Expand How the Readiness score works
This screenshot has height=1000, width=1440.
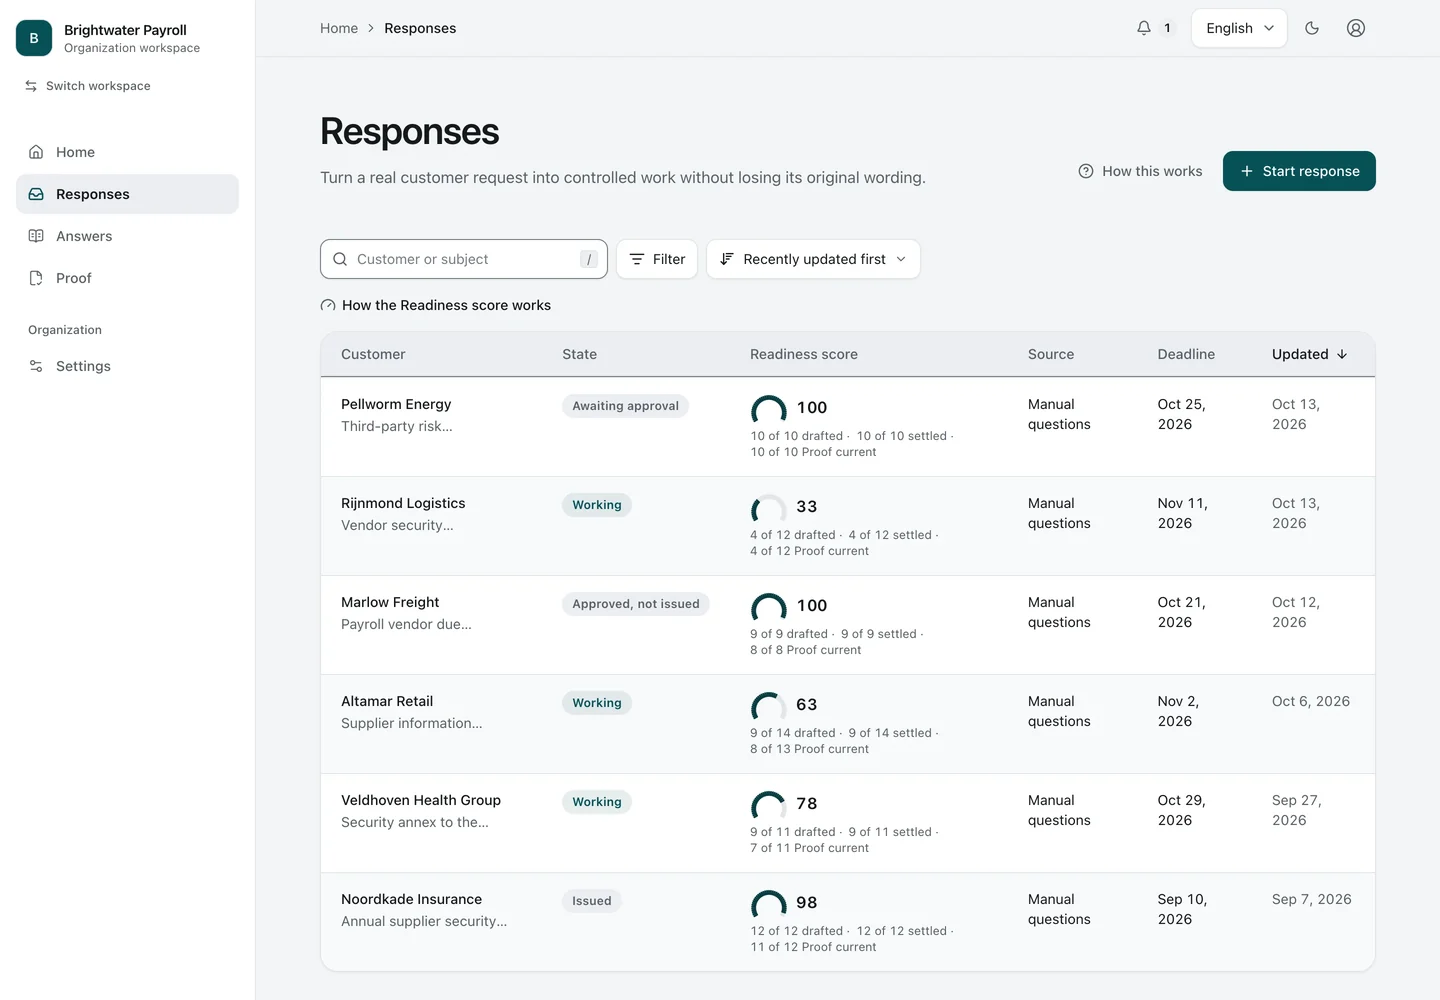(x=436, y=305)
